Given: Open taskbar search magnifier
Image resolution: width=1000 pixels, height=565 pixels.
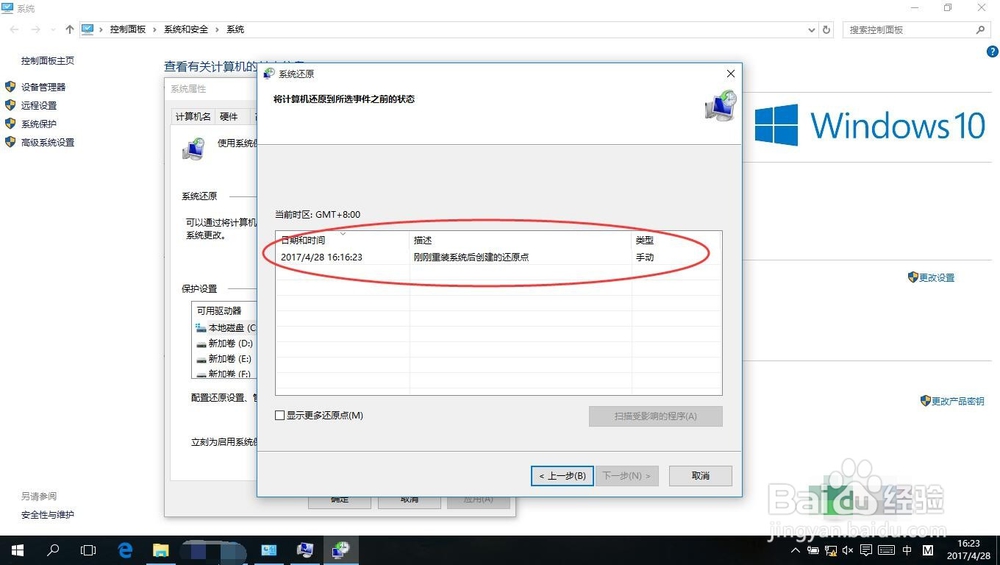Looking at the screenshot, I should click(x=53, y=550).
